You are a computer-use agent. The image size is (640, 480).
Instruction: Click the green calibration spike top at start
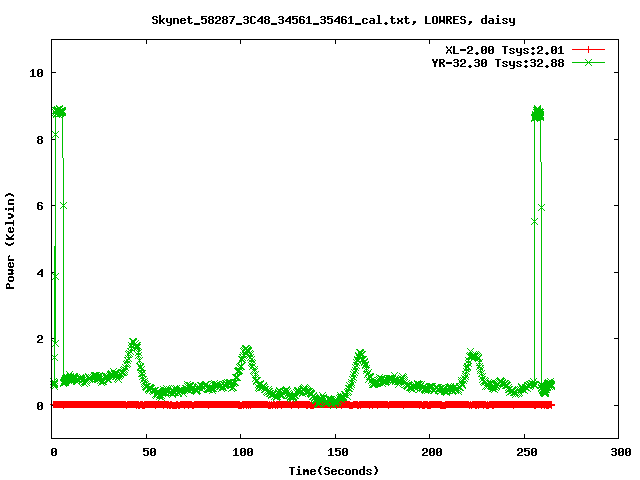tap(59, 111)
